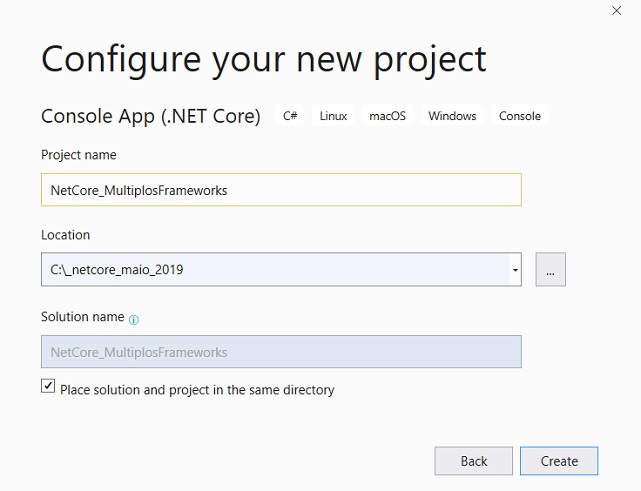
Task: Click the macOS tag
Action: coord(388,116)
